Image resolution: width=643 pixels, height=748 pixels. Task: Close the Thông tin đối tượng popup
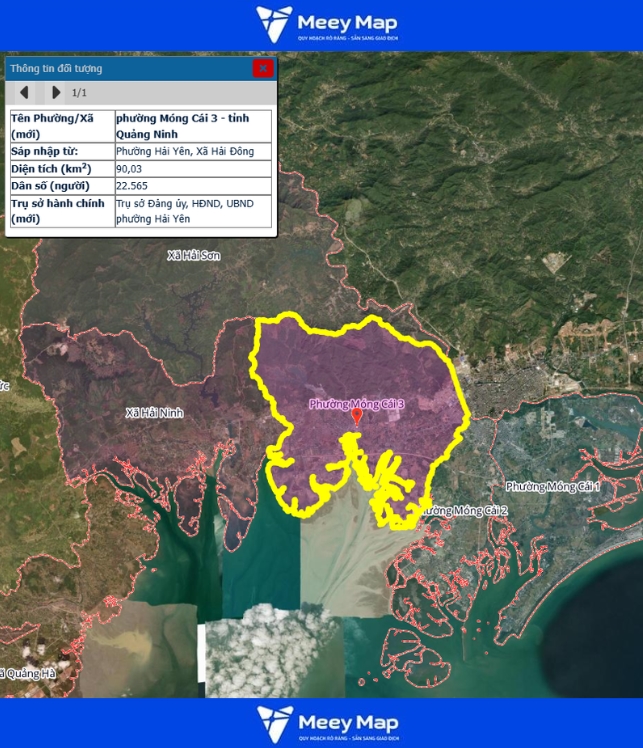(263, 68)
